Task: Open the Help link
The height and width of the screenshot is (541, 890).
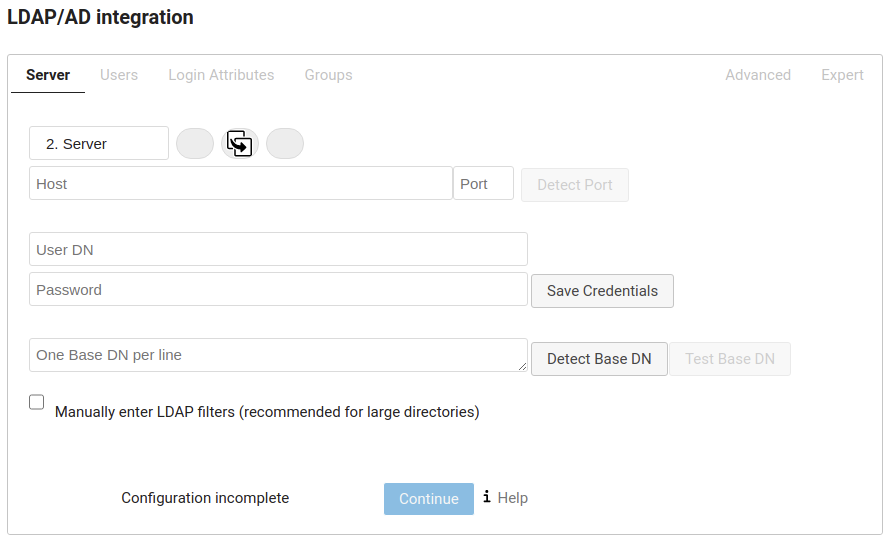Action: coord(513,498)
